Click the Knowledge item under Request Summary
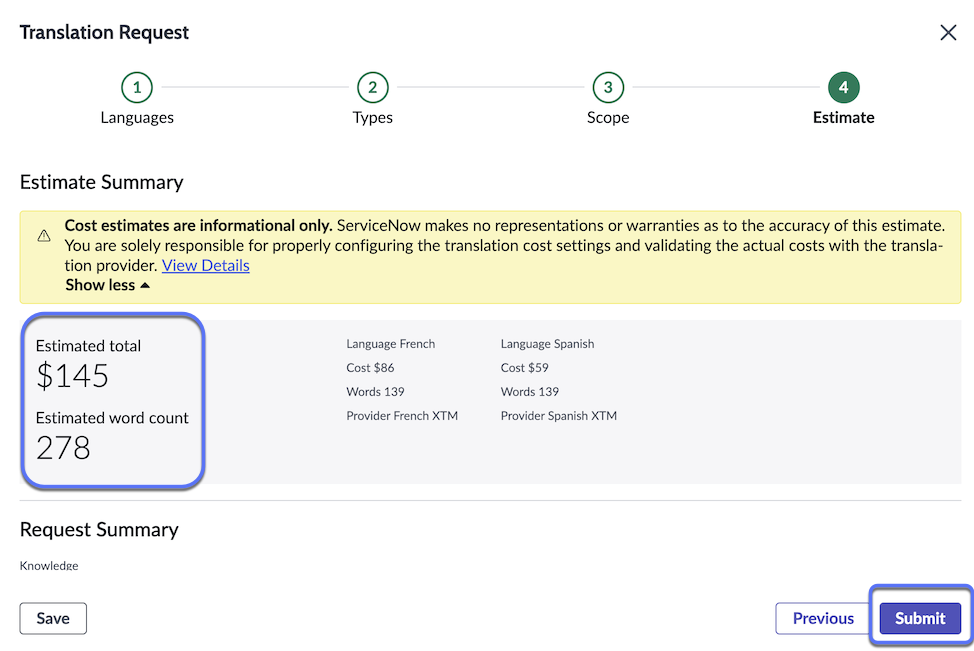 pos(49,565)
